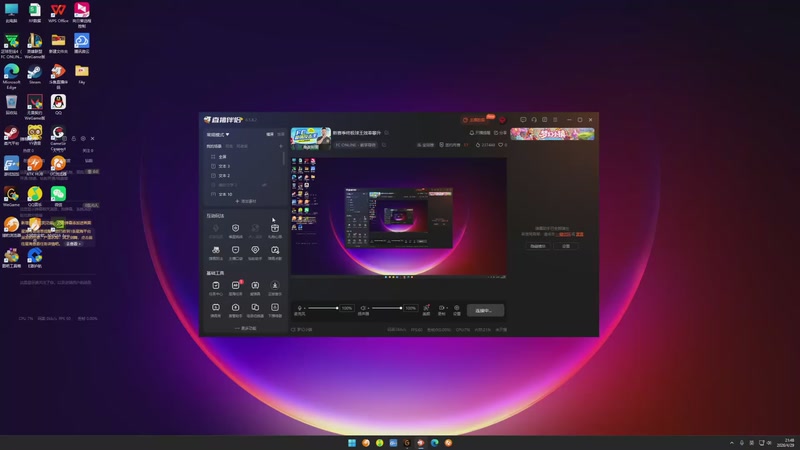The width and height of the screenshot is (800, 450).
Task: Click the speaker icon below the preview
Action: [363, 308]
